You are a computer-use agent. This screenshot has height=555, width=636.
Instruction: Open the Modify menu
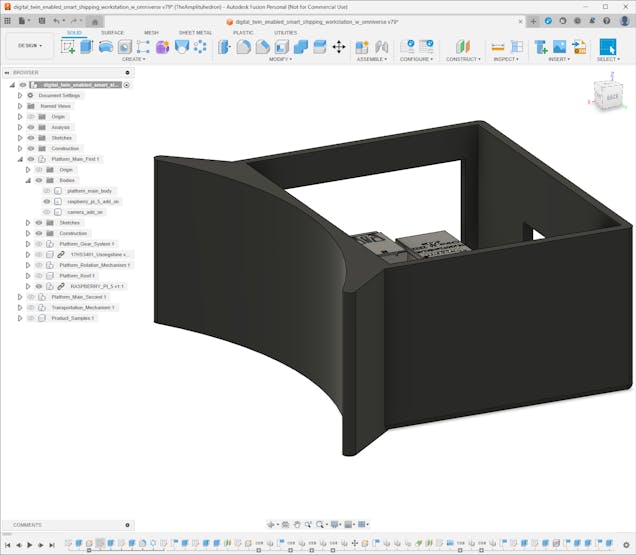pos(281,59)
